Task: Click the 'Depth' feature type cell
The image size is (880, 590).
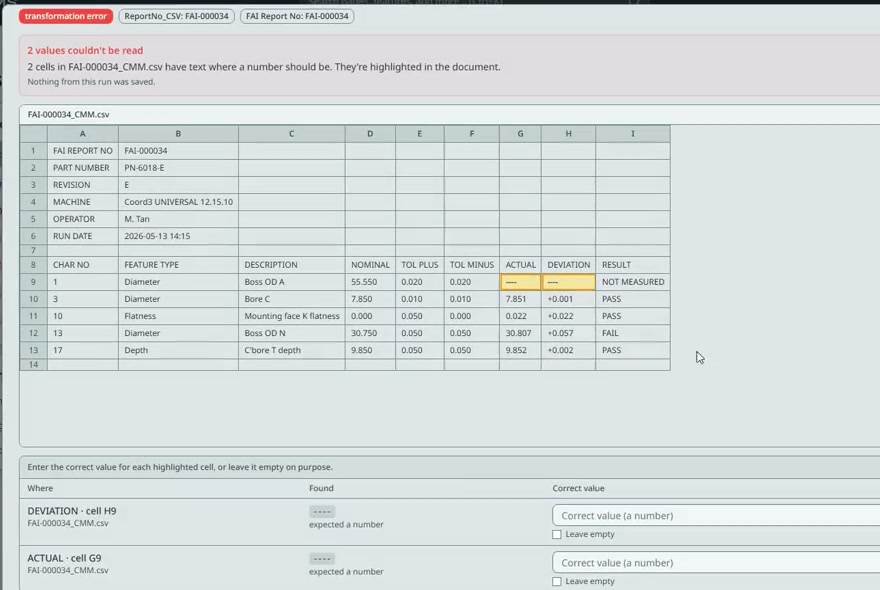Action: (x=178, y=350)
